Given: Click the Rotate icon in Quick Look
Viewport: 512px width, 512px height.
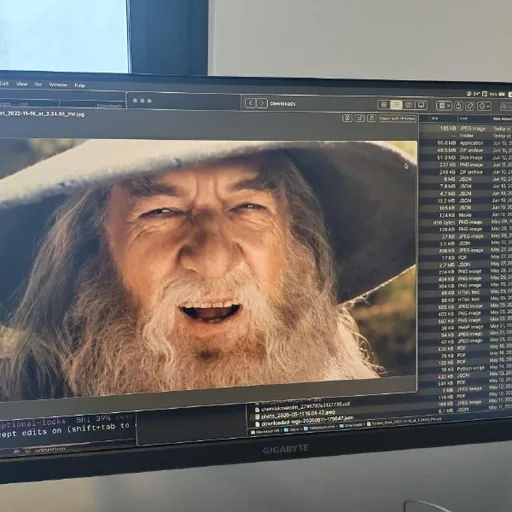Looking at the screenshot, I should pyautogui.click(x=359, y=118).
